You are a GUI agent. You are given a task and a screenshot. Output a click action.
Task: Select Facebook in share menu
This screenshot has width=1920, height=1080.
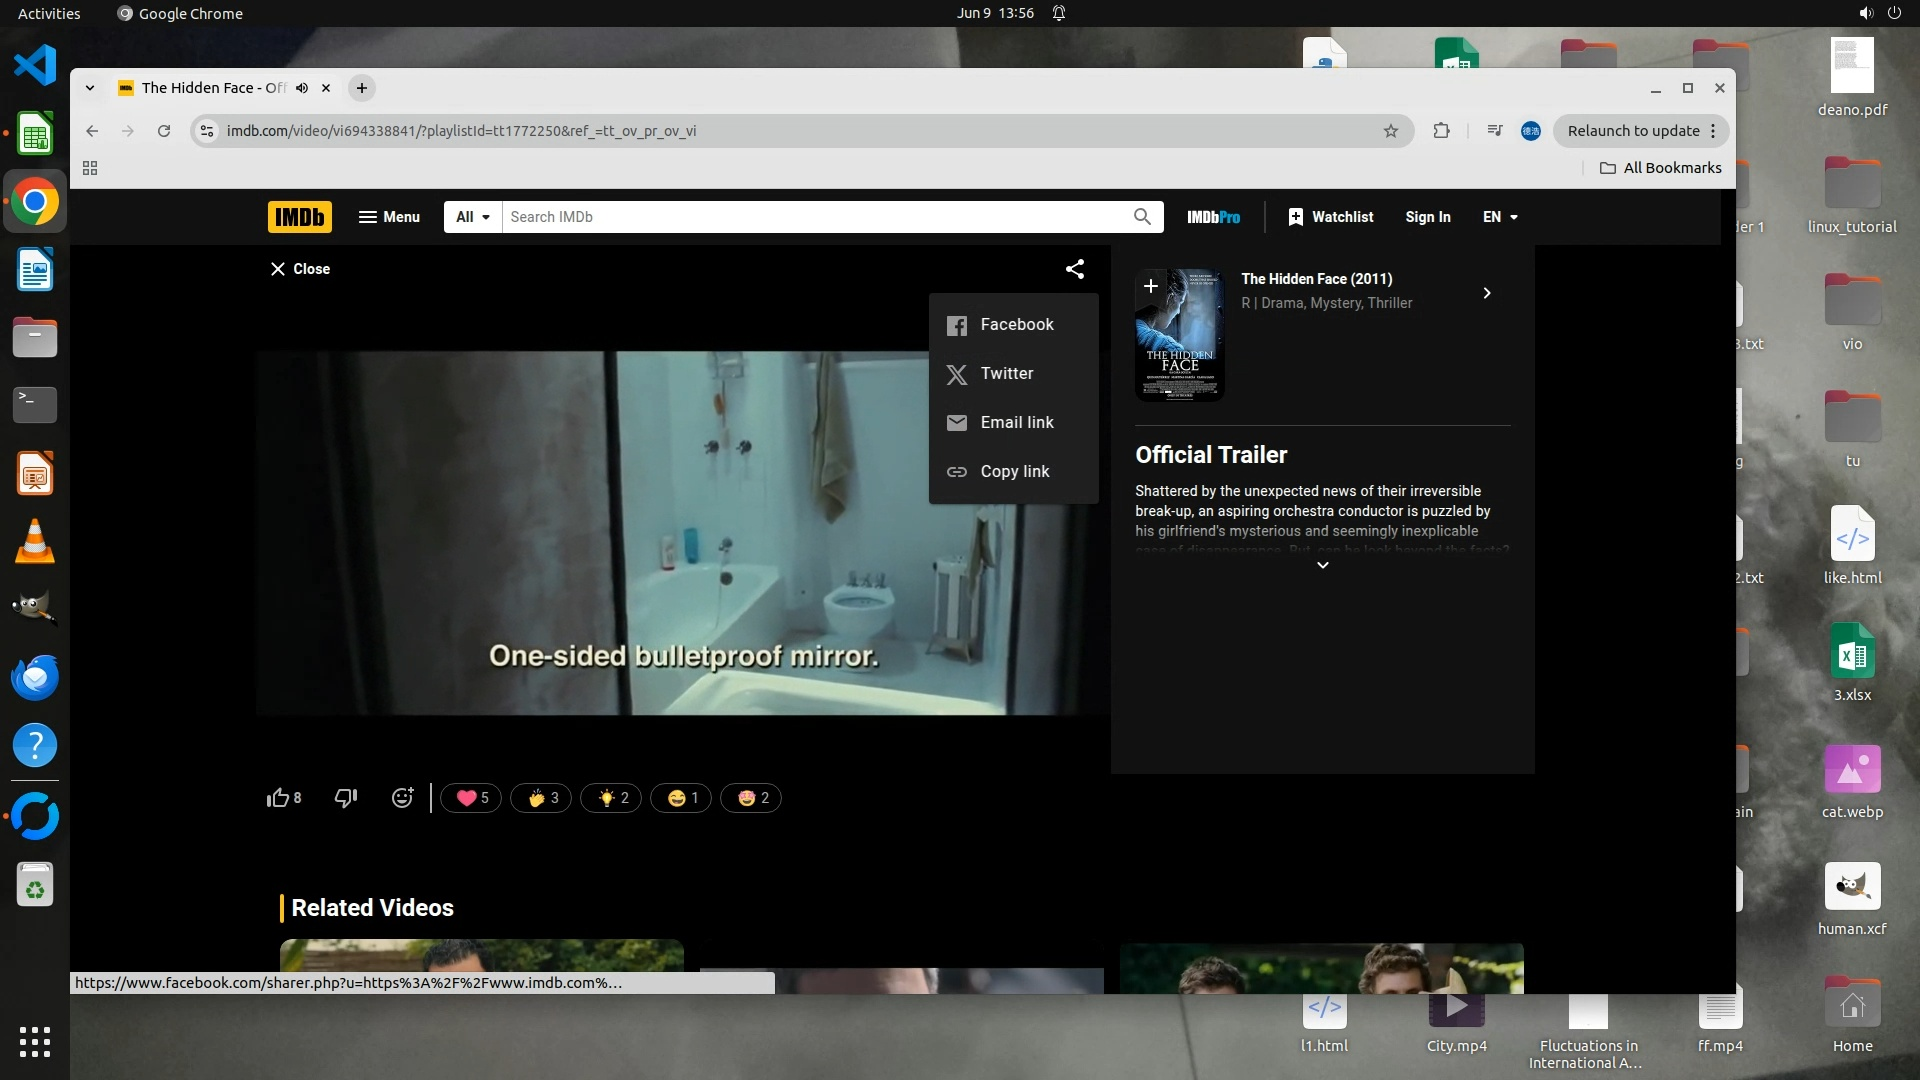pos(1015,325)
